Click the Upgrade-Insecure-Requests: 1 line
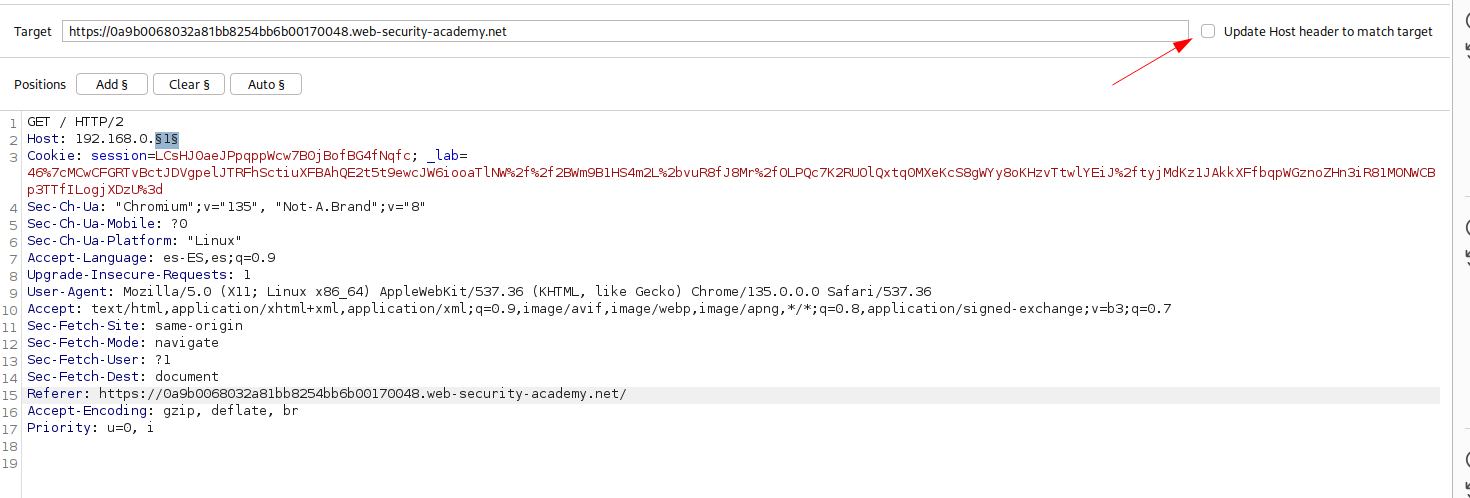Viewport: 1470px width, 498px height. 139,274
